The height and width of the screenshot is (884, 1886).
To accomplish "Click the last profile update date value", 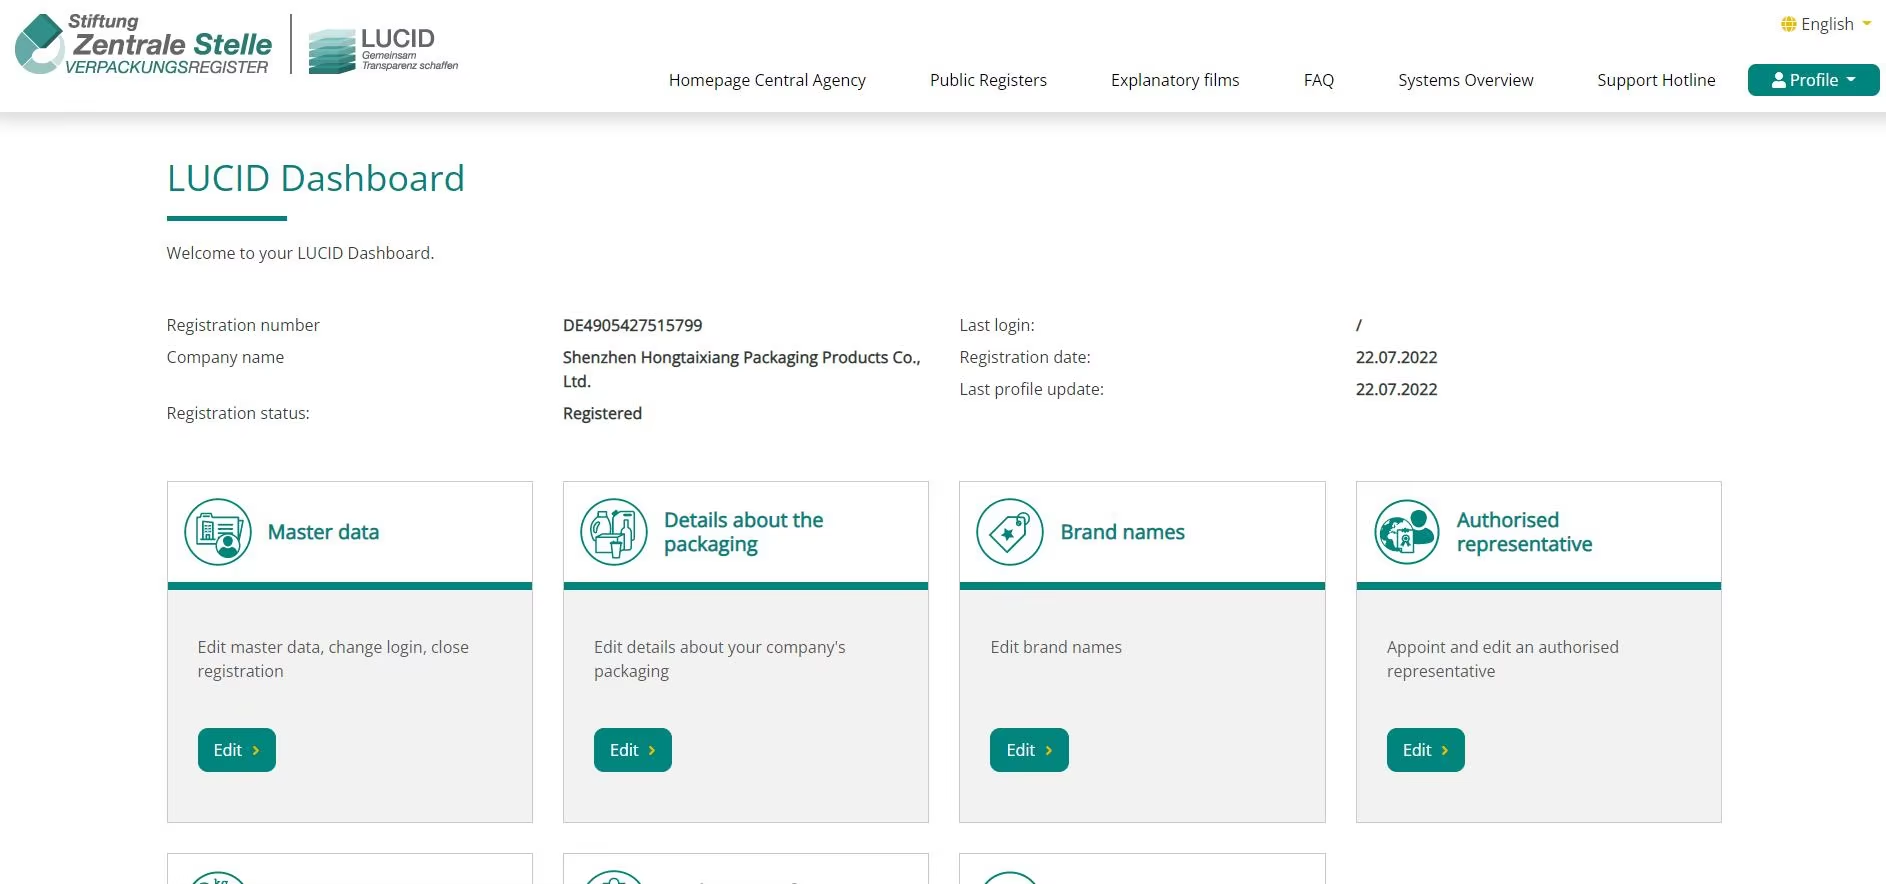I will (x=1396, y=389).
